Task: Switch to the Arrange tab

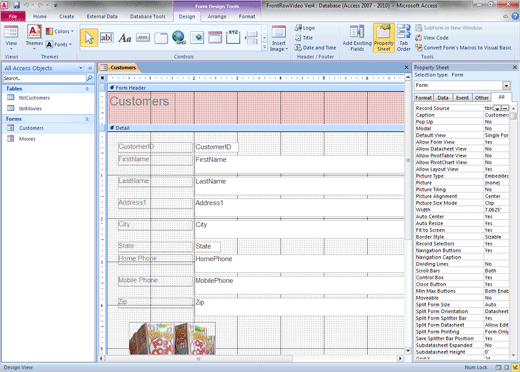Action: [217, 16]
